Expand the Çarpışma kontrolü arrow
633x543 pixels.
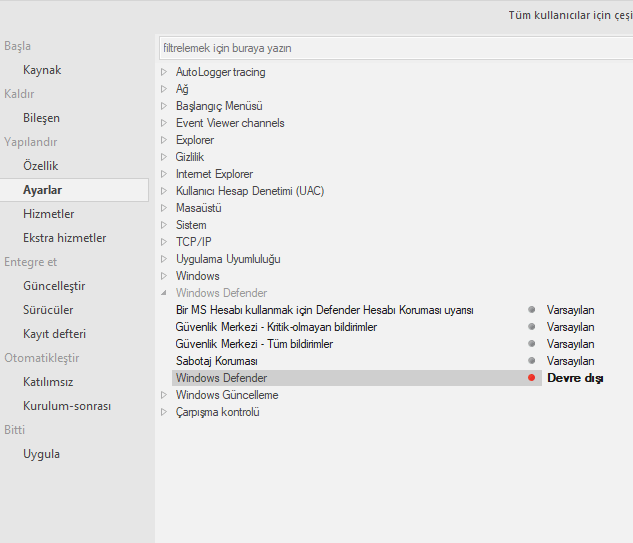point(164,412)
